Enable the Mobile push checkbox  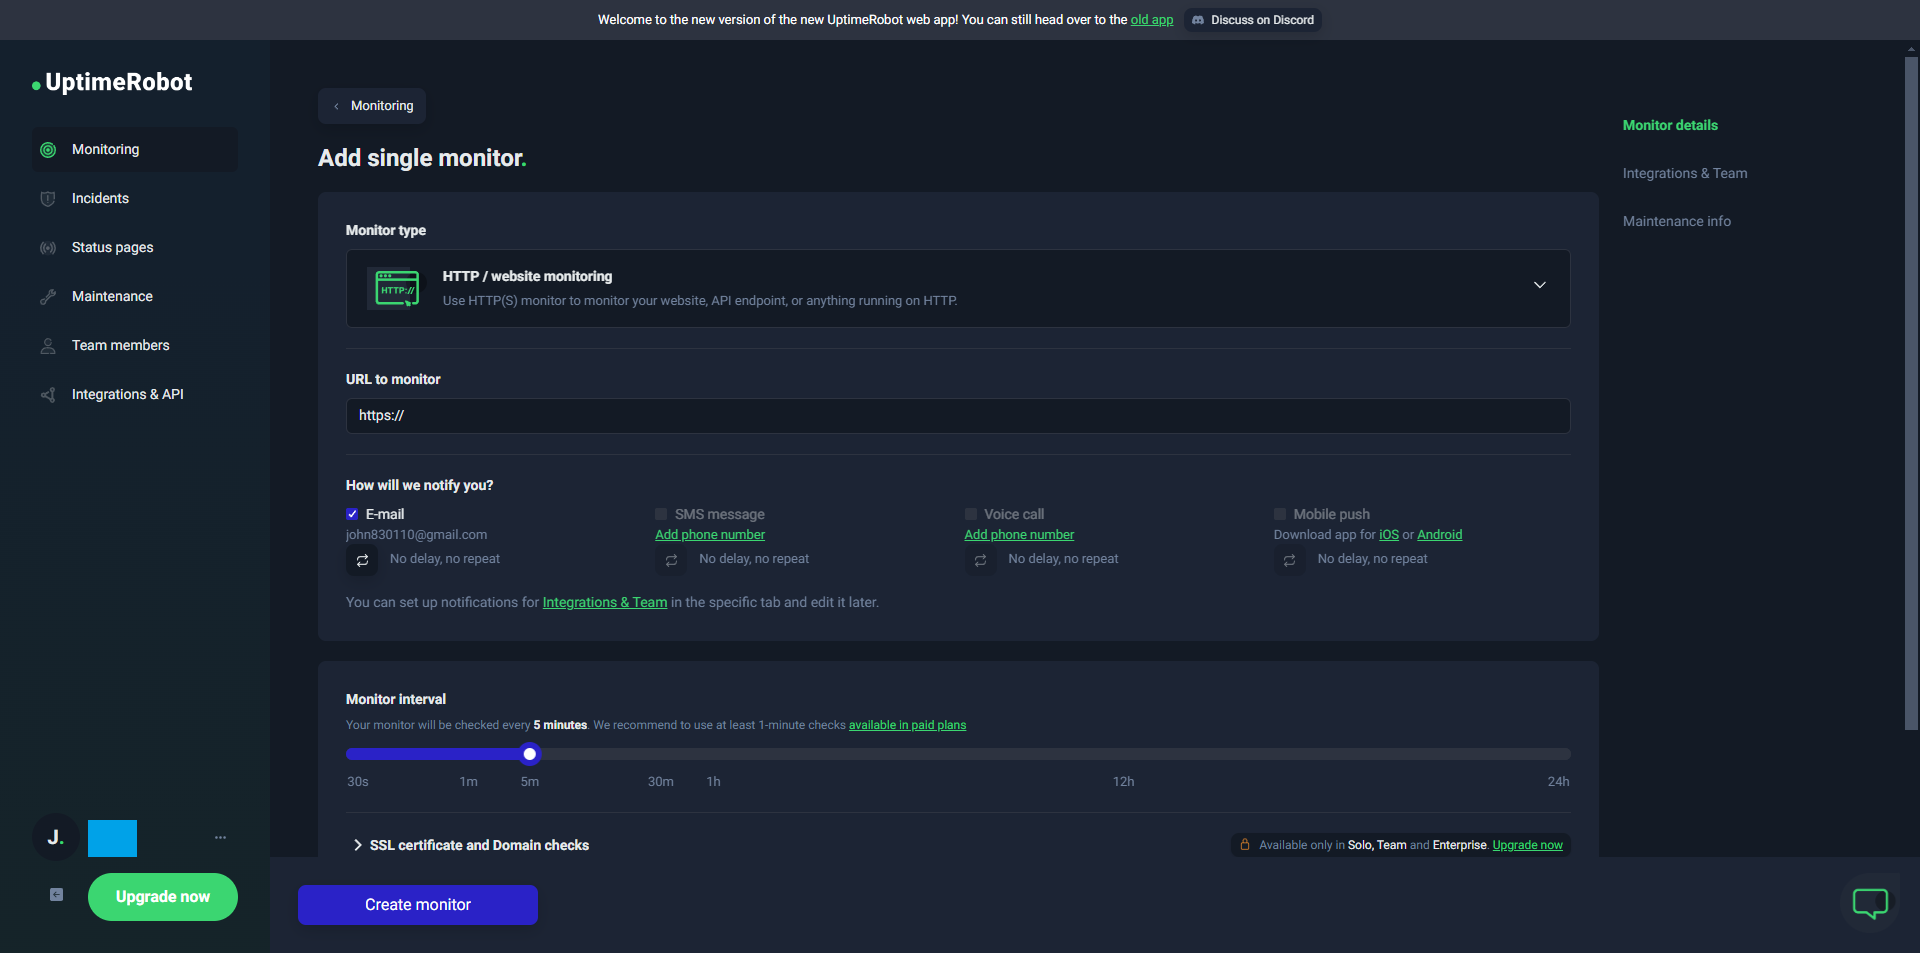click(x=1280, y=514)
